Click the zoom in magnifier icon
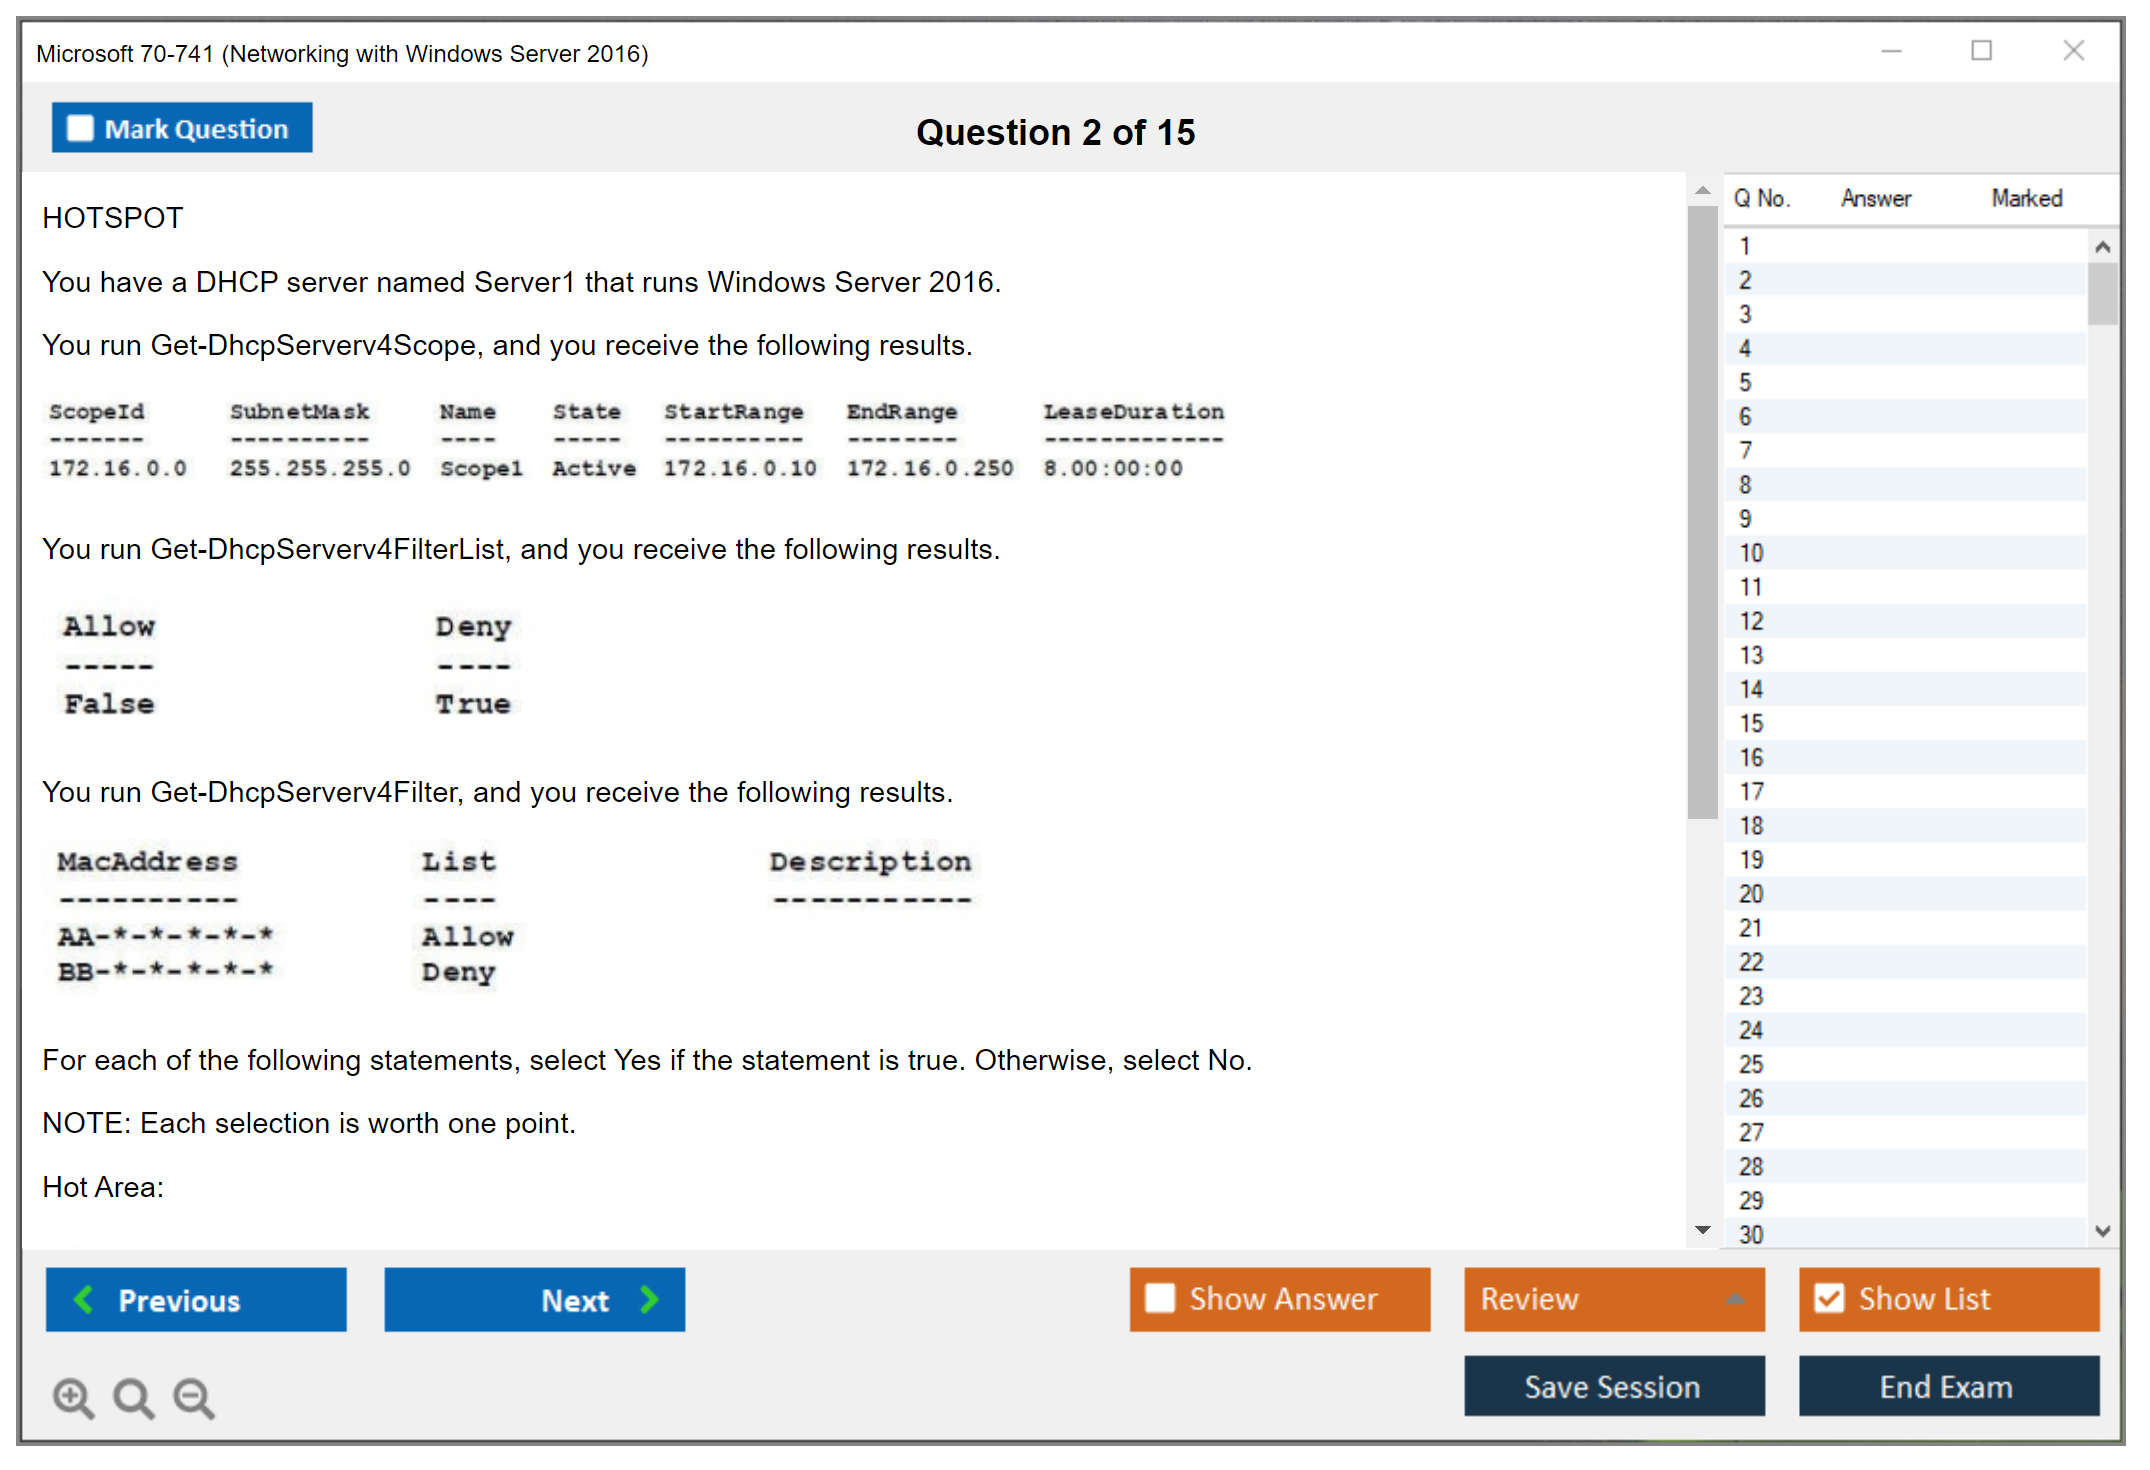Screen dimensions: 2150x1470 tap(73, 1397)
